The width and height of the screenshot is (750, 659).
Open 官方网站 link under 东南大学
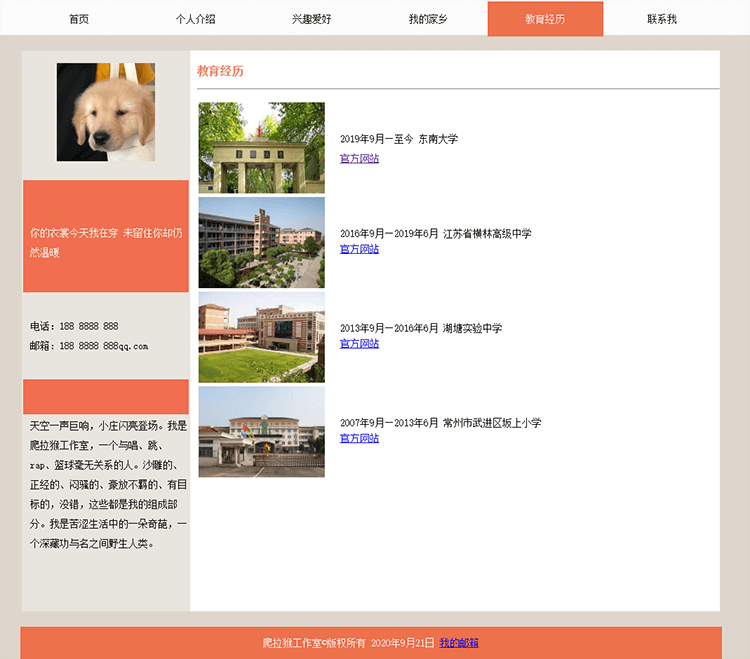(359, 158)
